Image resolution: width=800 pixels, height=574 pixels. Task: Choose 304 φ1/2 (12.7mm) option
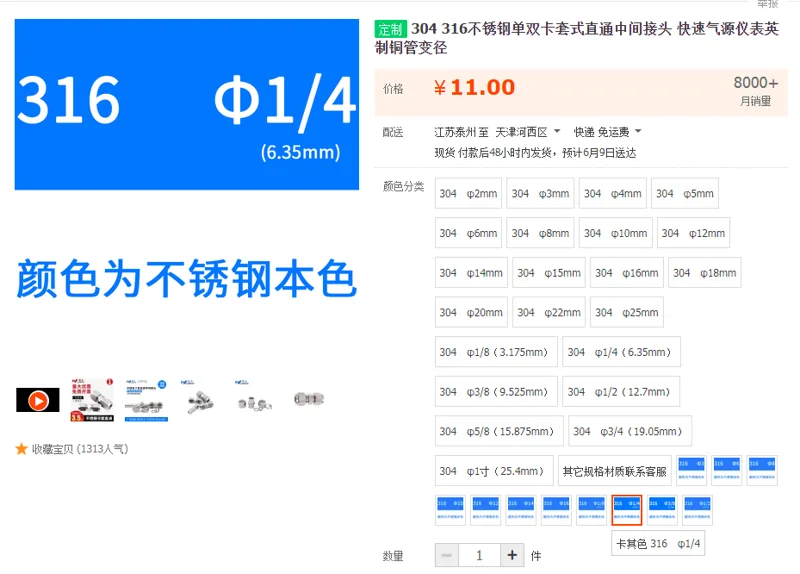coord(621,392)
